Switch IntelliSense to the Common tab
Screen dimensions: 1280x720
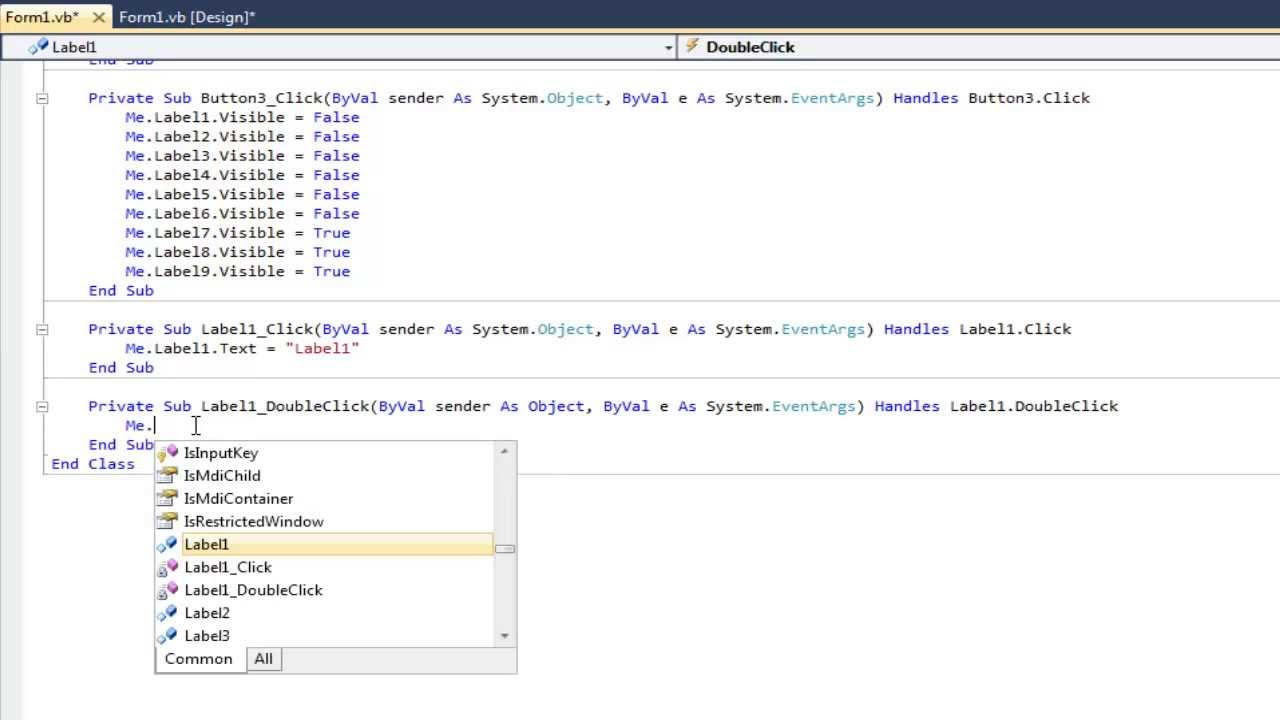pyautogui.click(x=199, y=659)
